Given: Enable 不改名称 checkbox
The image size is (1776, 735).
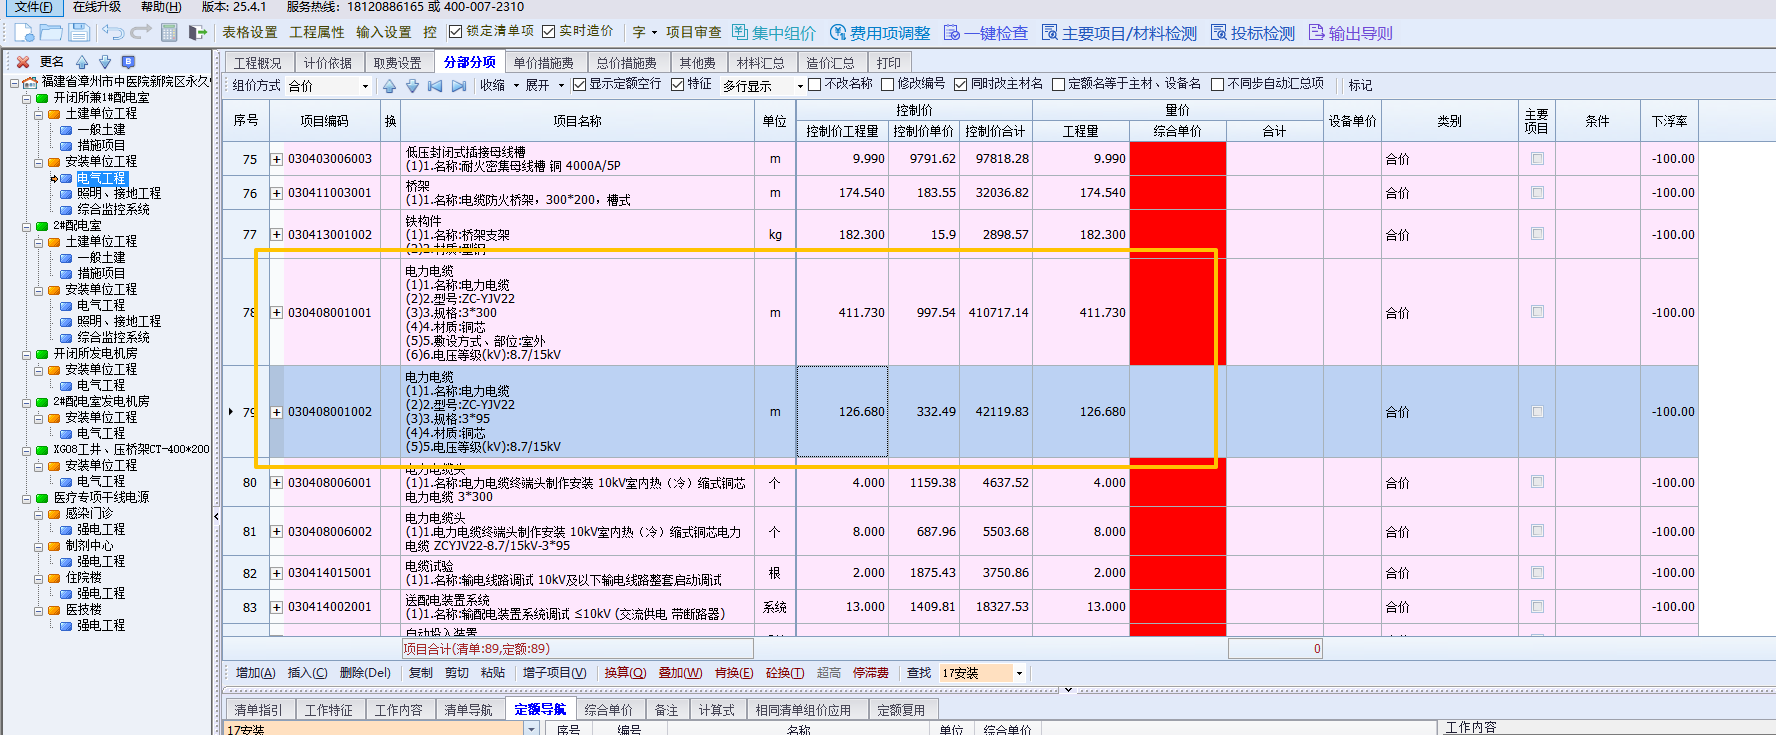Looking at the screenshot, I should point(815,84).
